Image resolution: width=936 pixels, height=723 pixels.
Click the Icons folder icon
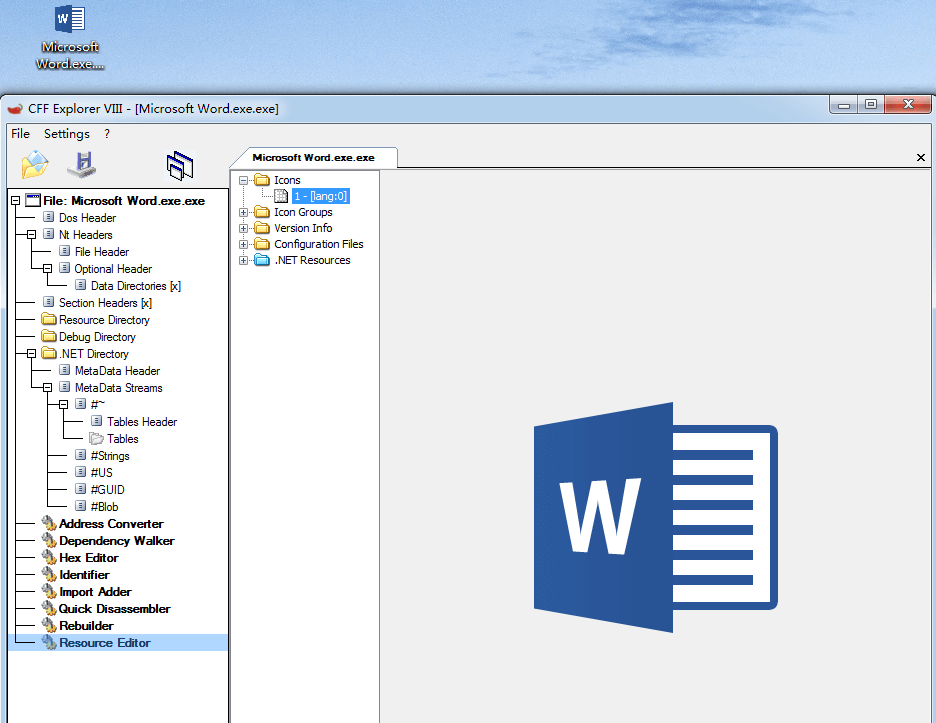point(261,180)
